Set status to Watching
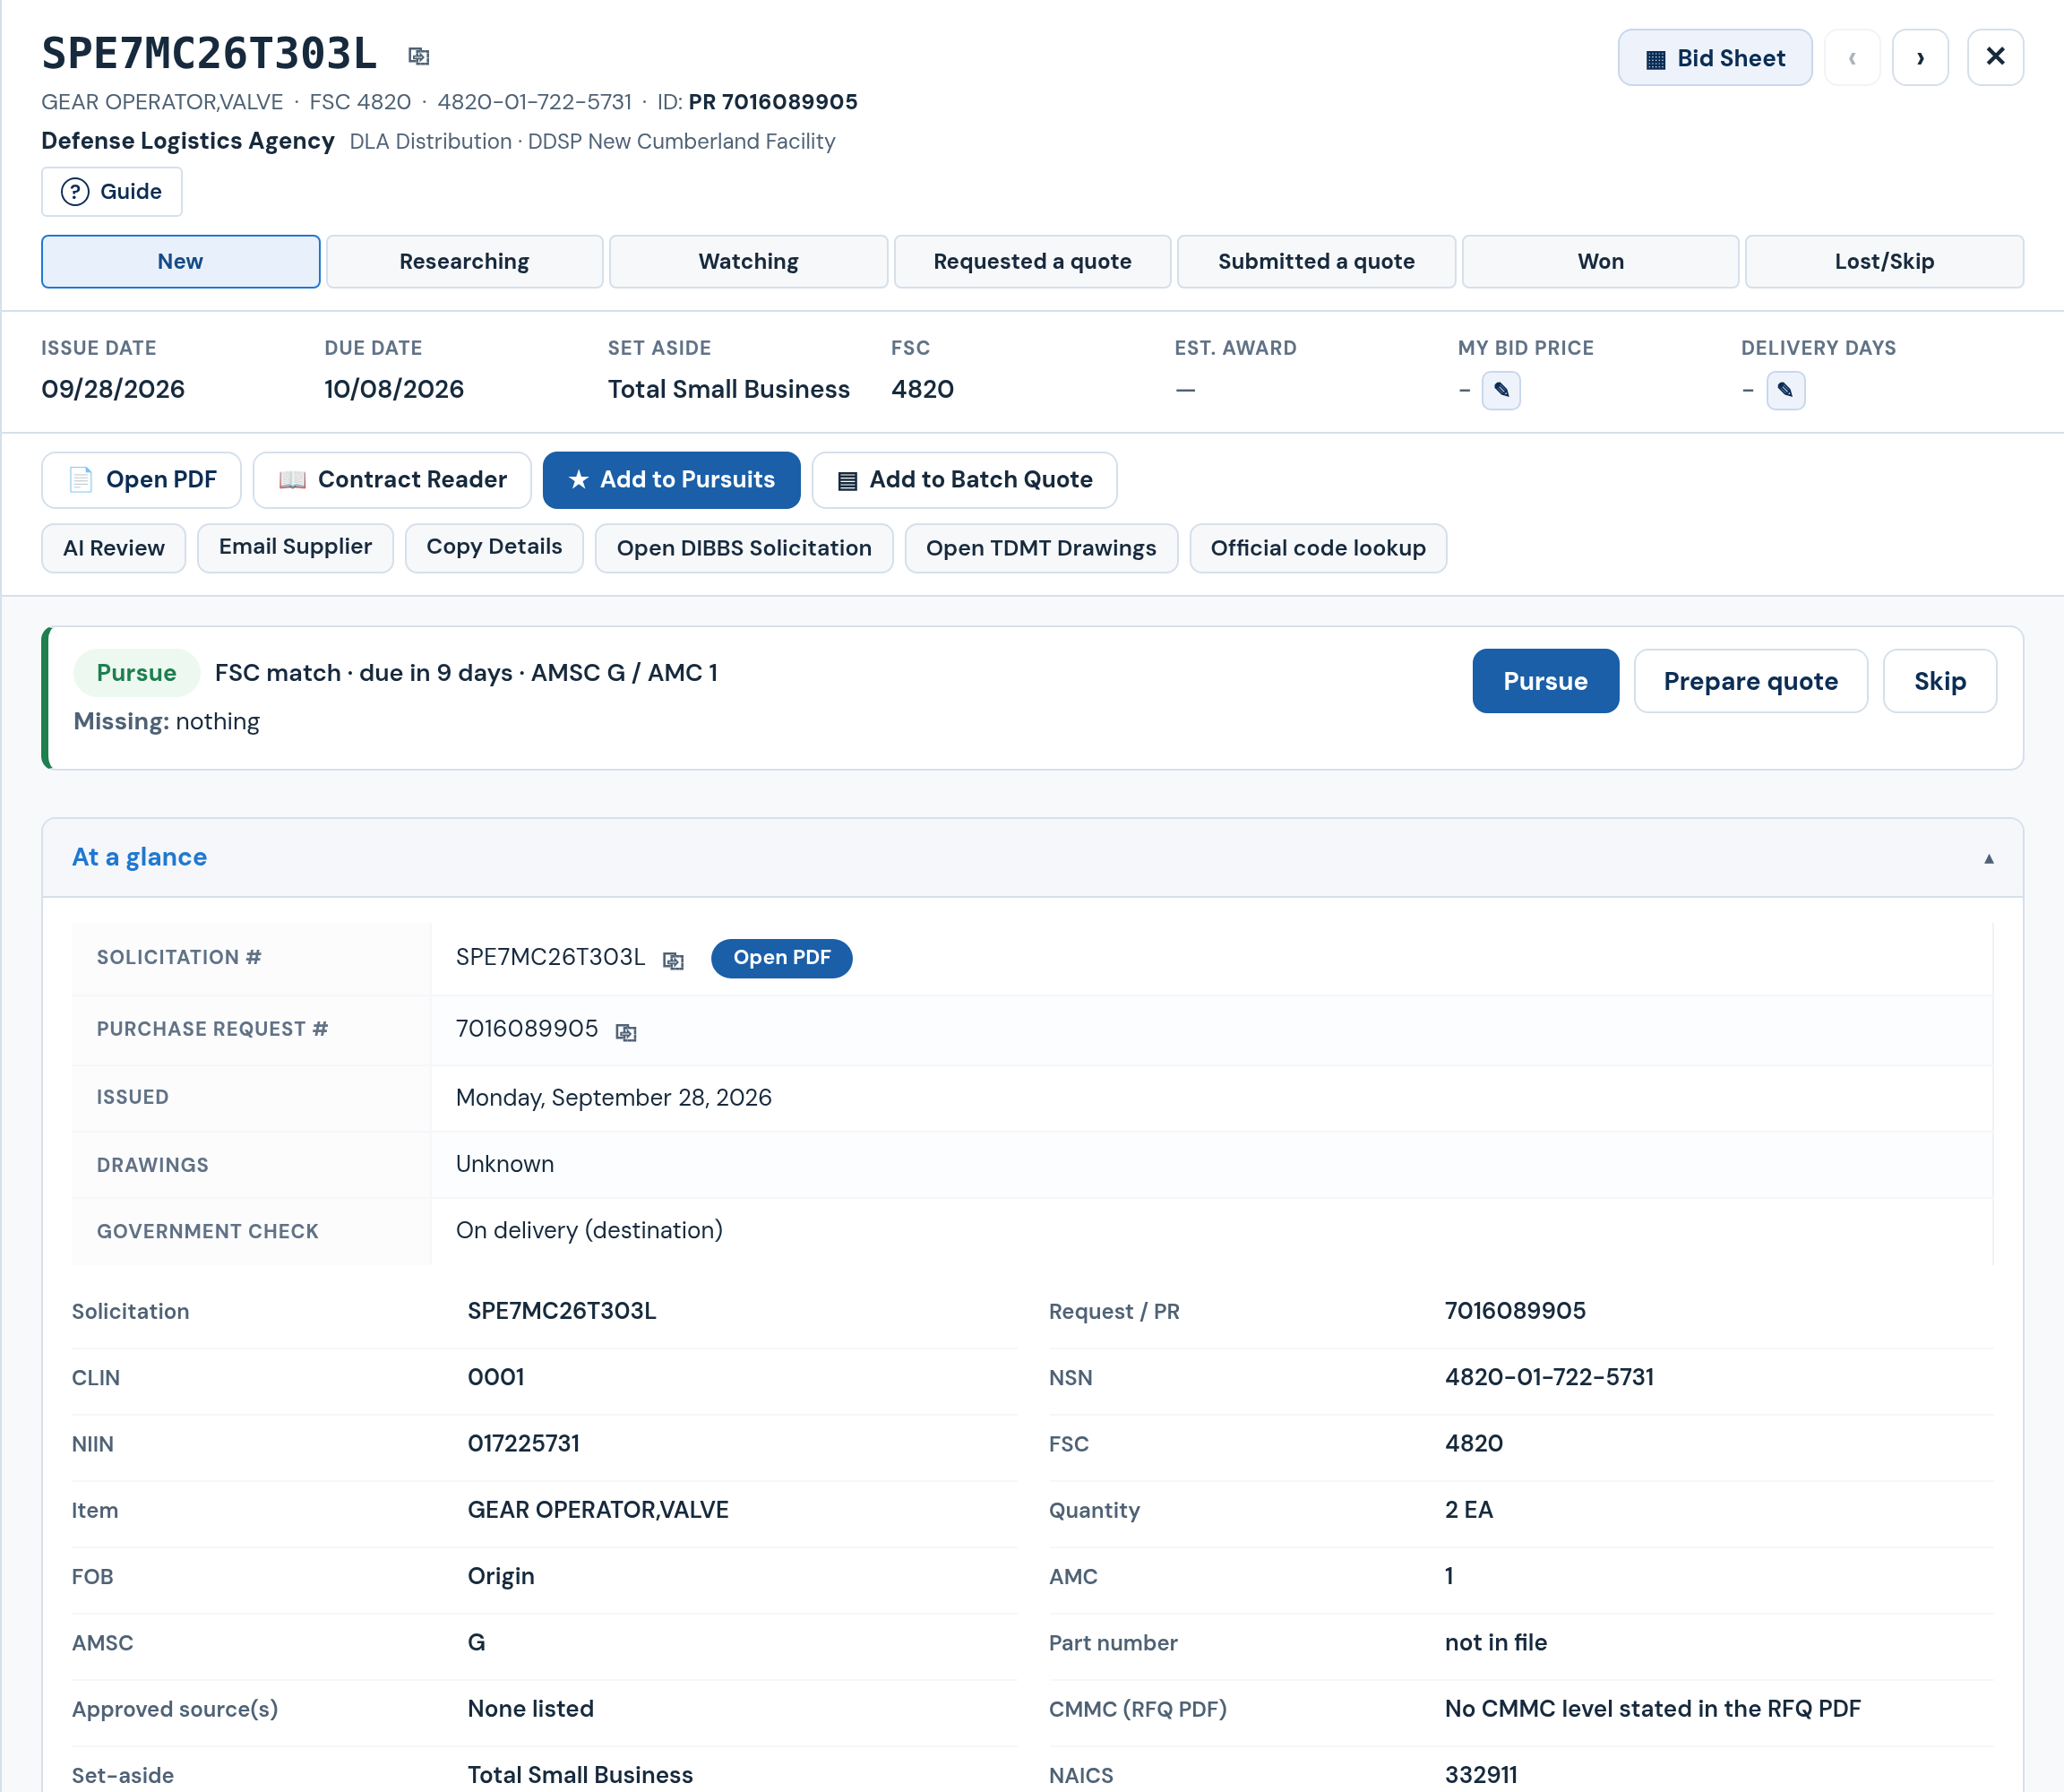2064x1792 pixels. coord(748,262)
